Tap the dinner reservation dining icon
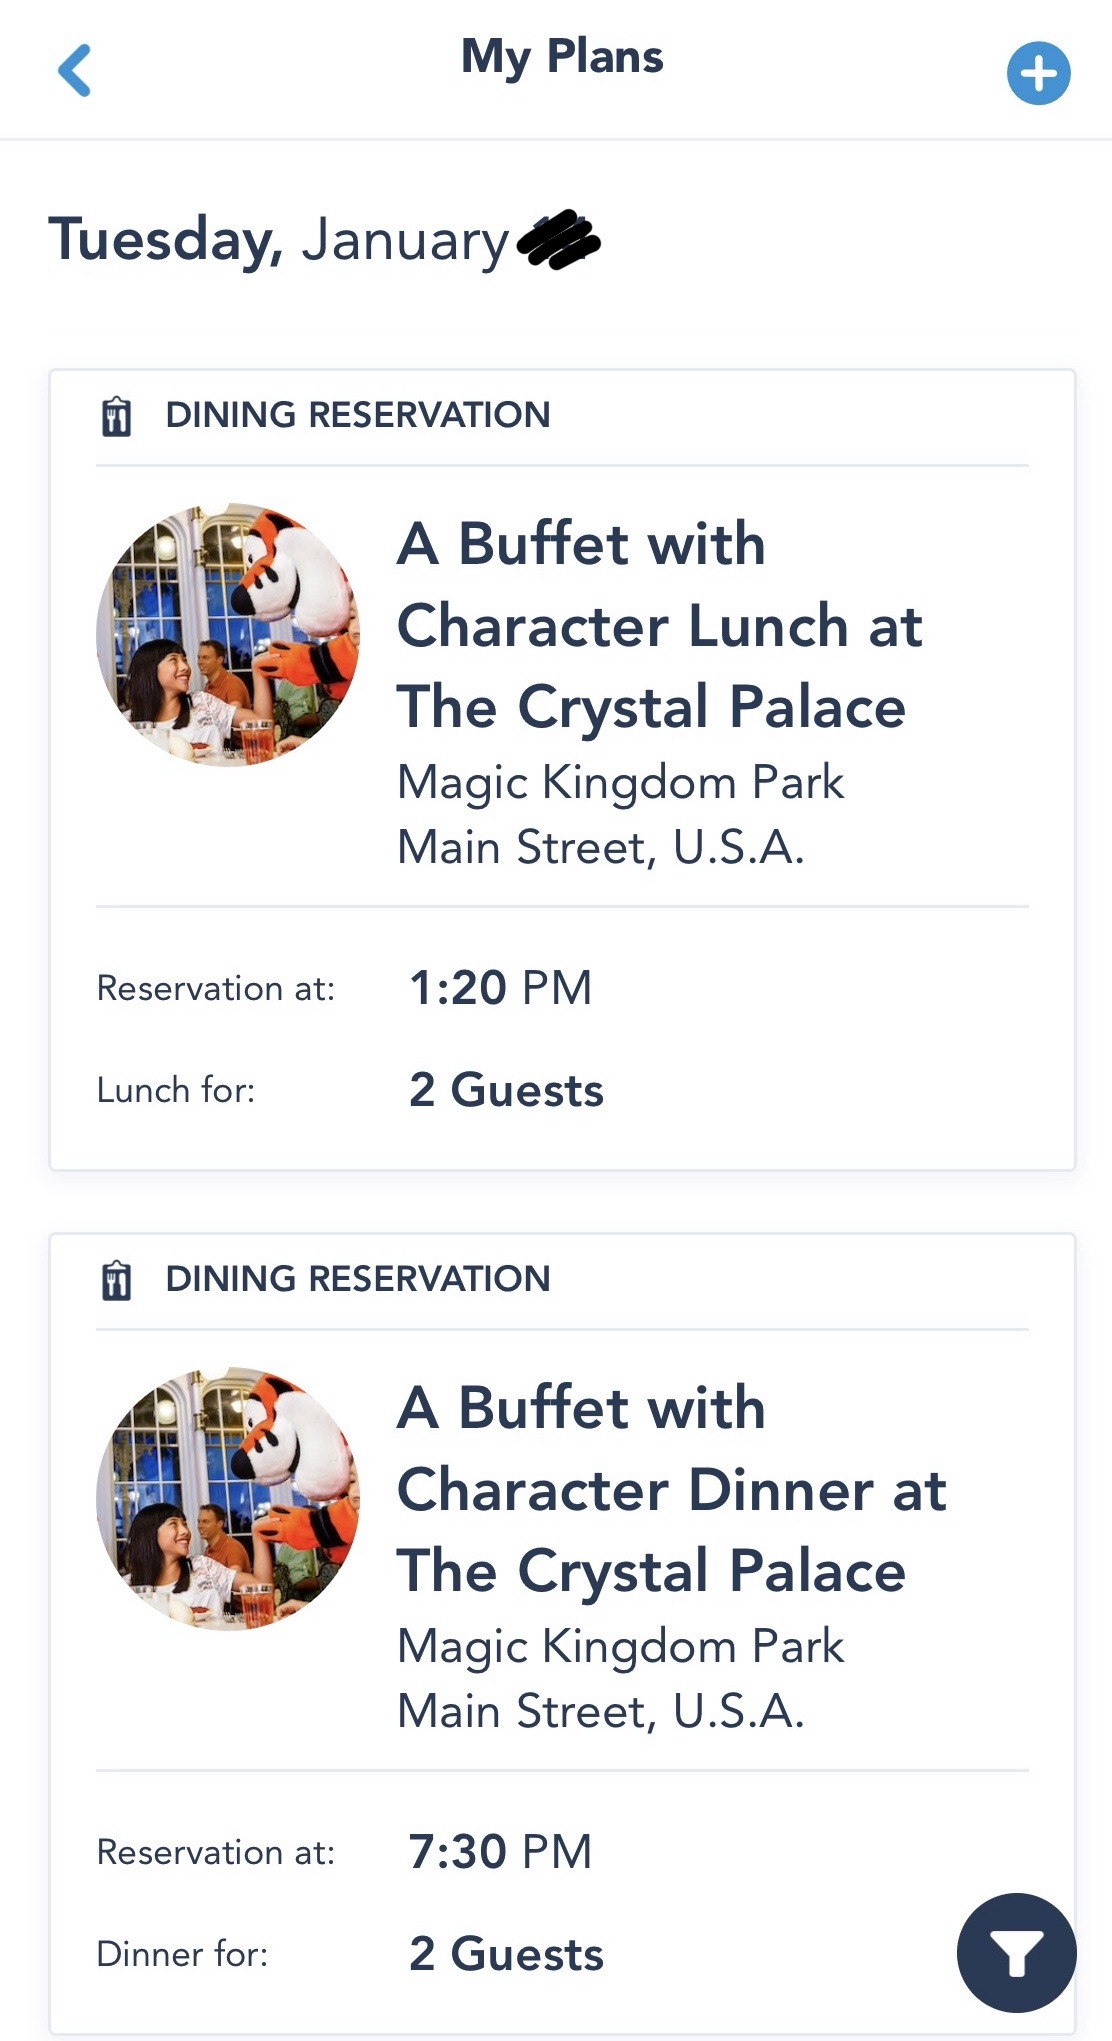1112x2041 pixels. (117, 1280)
